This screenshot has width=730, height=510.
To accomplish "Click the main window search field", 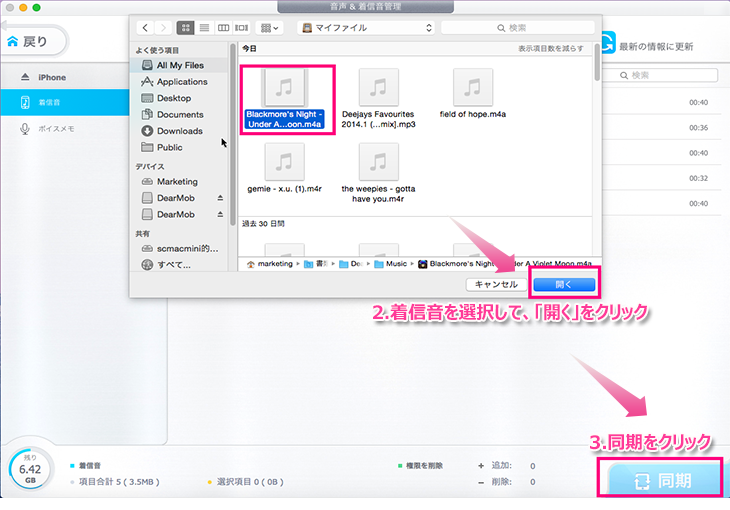I will 662,75.
